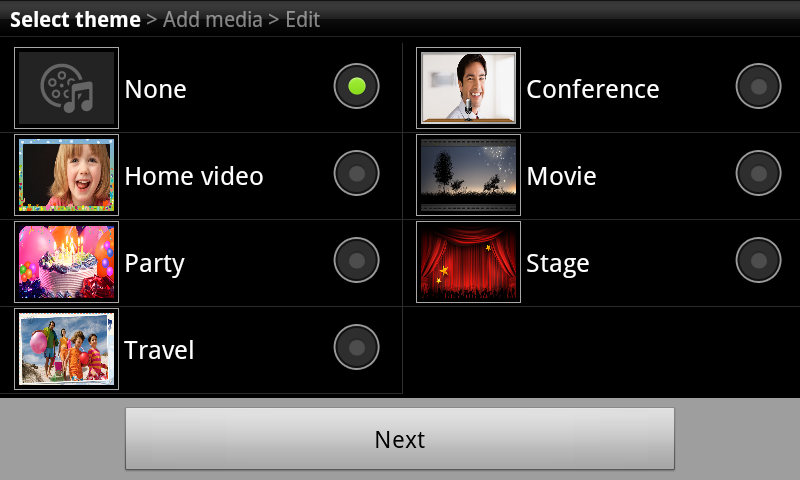The image size is (800, 480).
Task: Select the Travel radio button
Action: tap(357, 347)
